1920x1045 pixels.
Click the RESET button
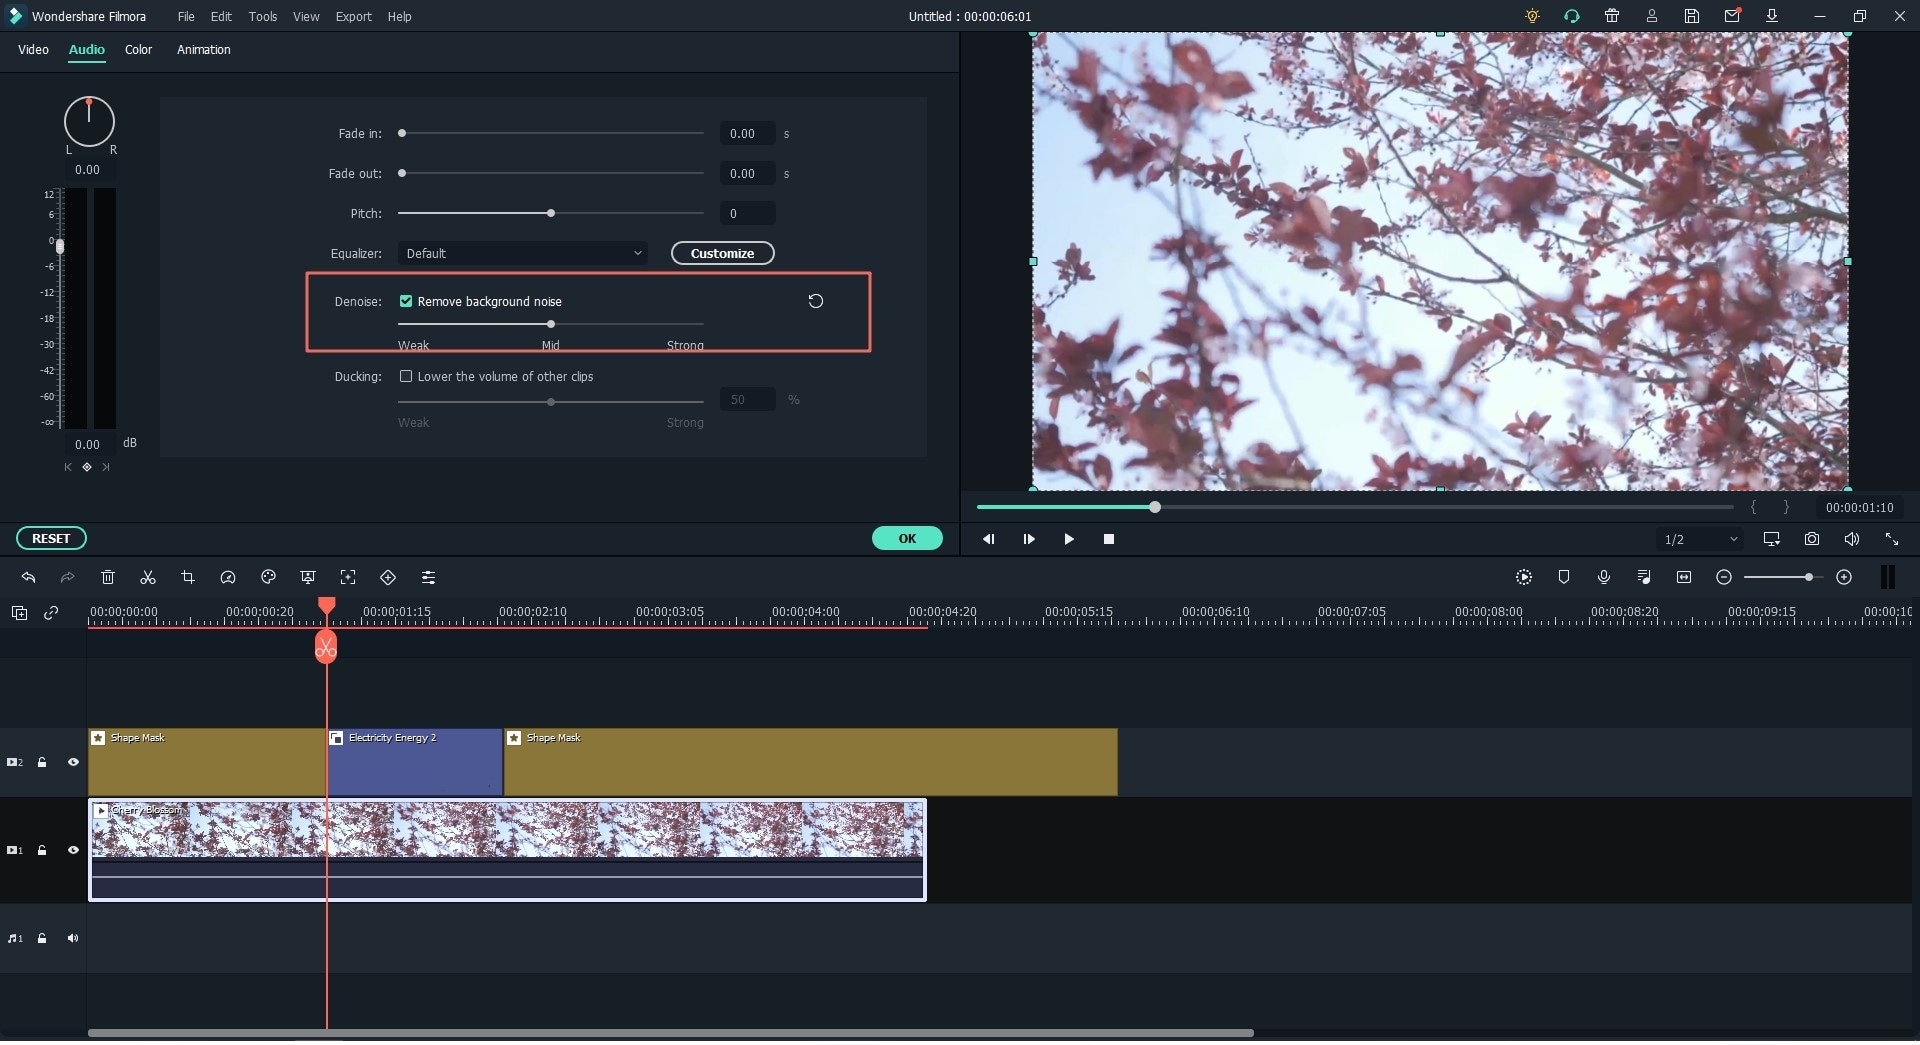pos(51,539)
